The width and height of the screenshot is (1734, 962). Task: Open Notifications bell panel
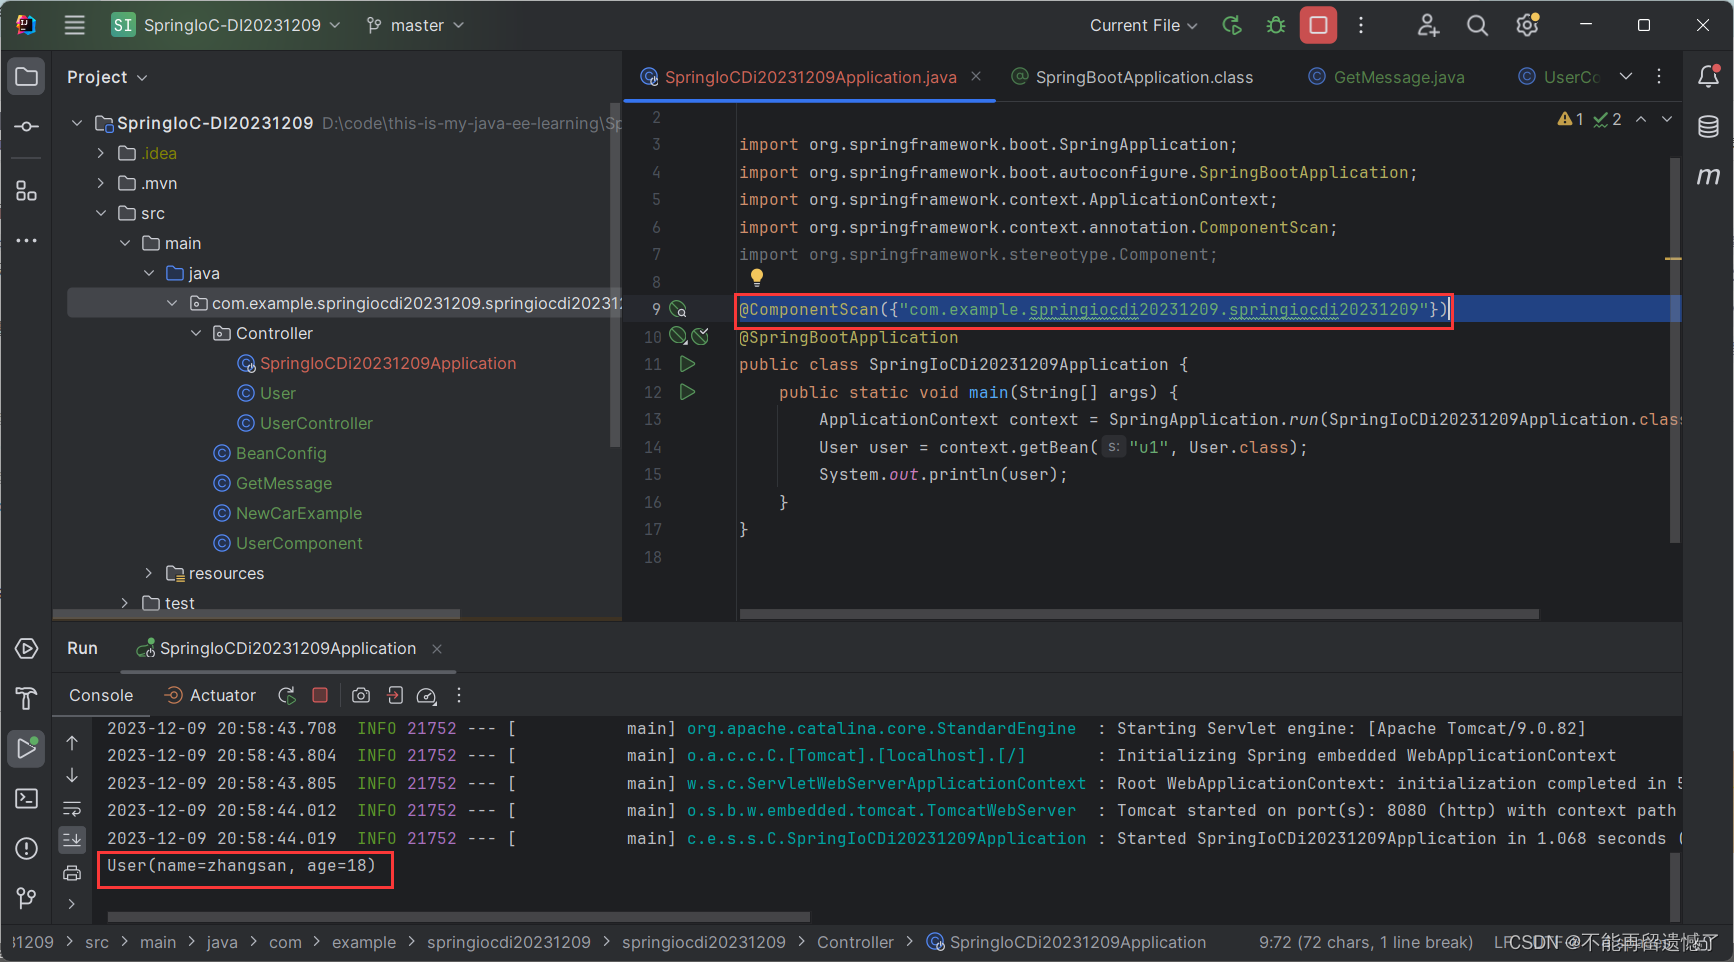click(x=1708, y=76)
